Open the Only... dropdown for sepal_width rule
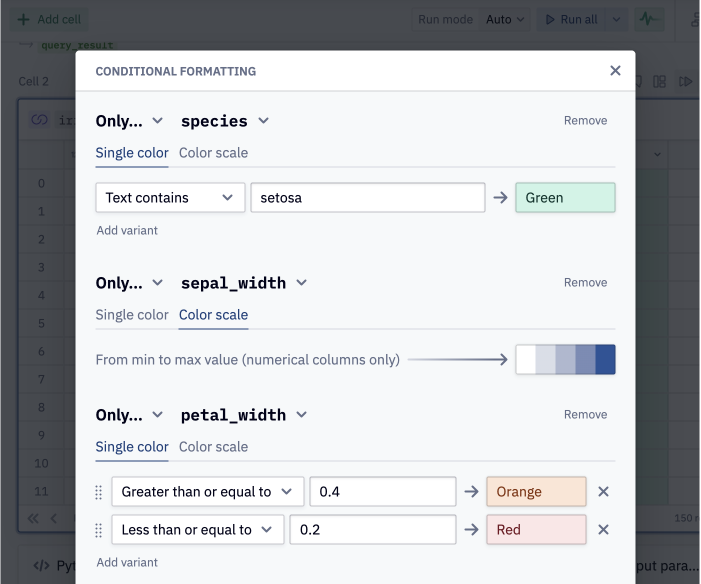This screenshot has height=584, width=701. 129,283
